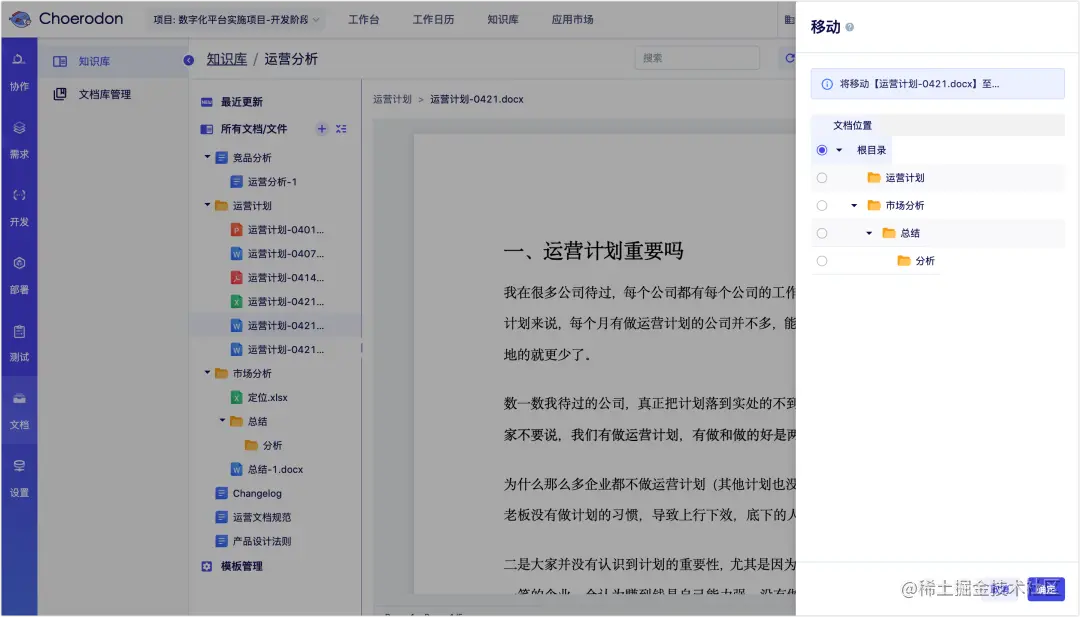Click the 知识库 side menu icon

[x=60, y=61]
